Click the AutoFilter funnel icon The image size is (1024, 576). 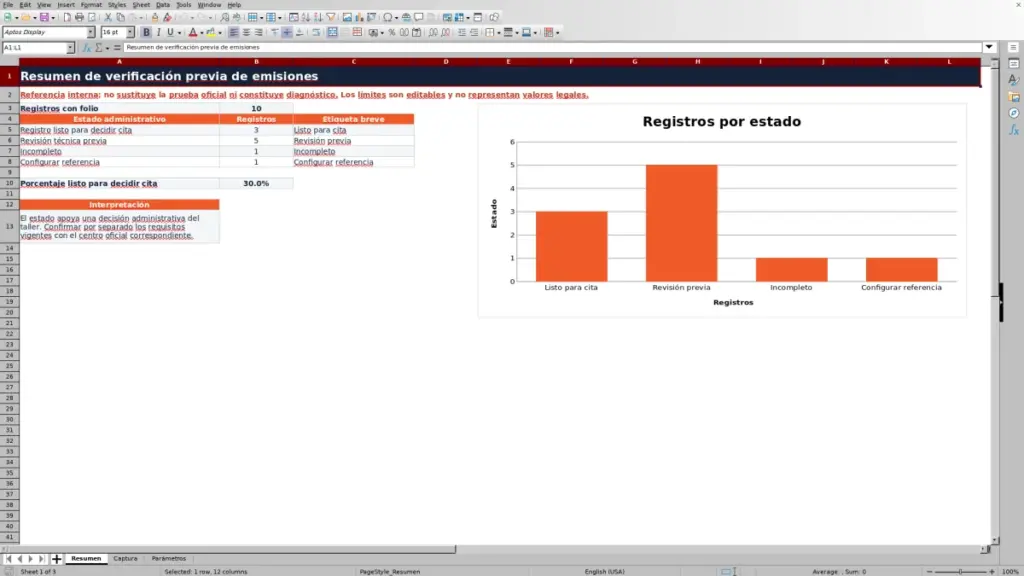pos(331,18)
